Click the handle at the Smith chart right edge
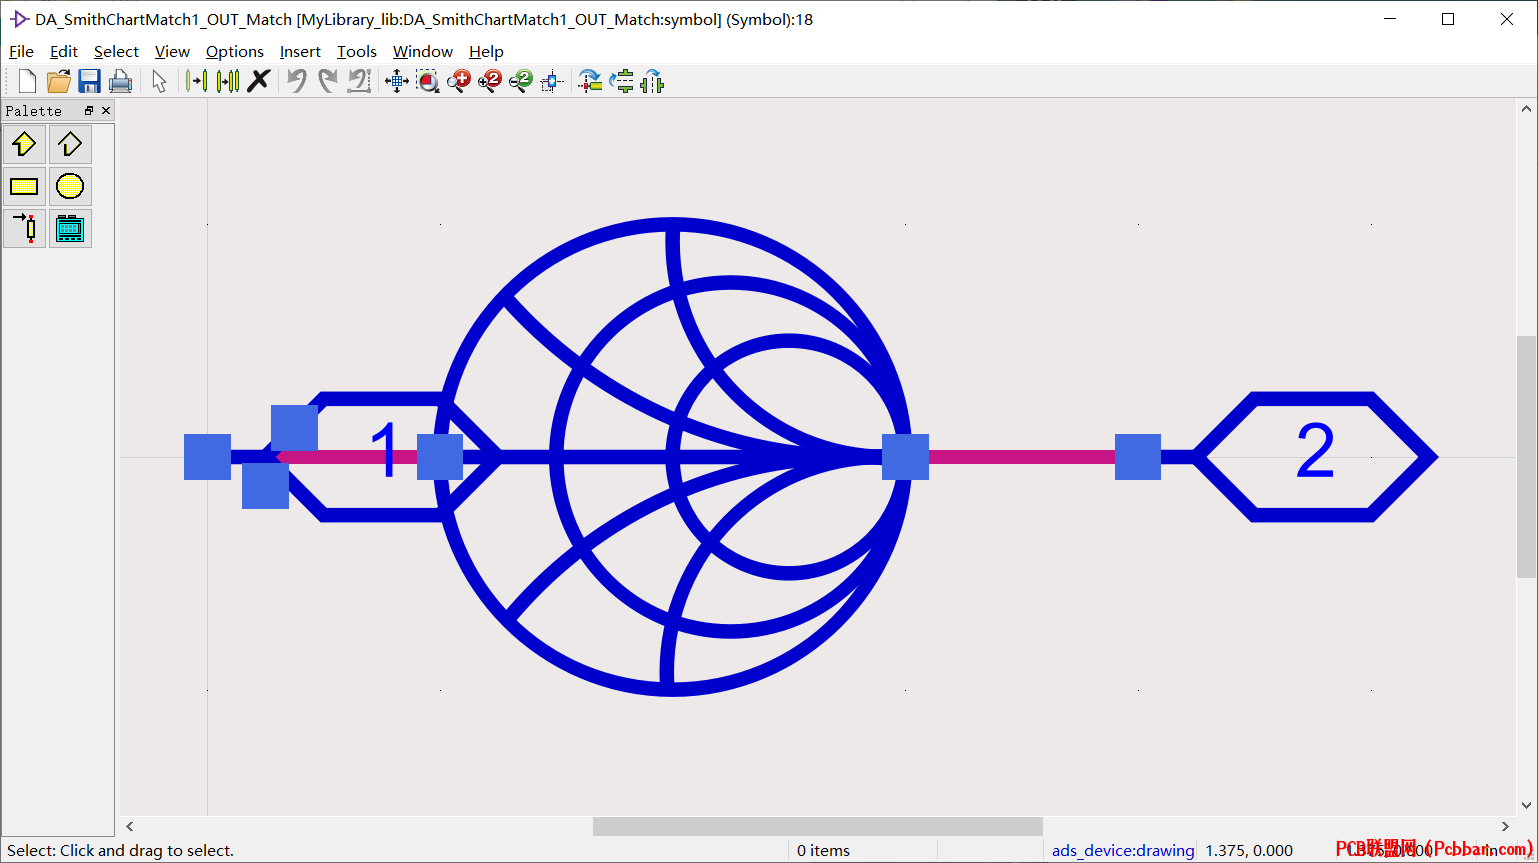 (x=905, y=457)
